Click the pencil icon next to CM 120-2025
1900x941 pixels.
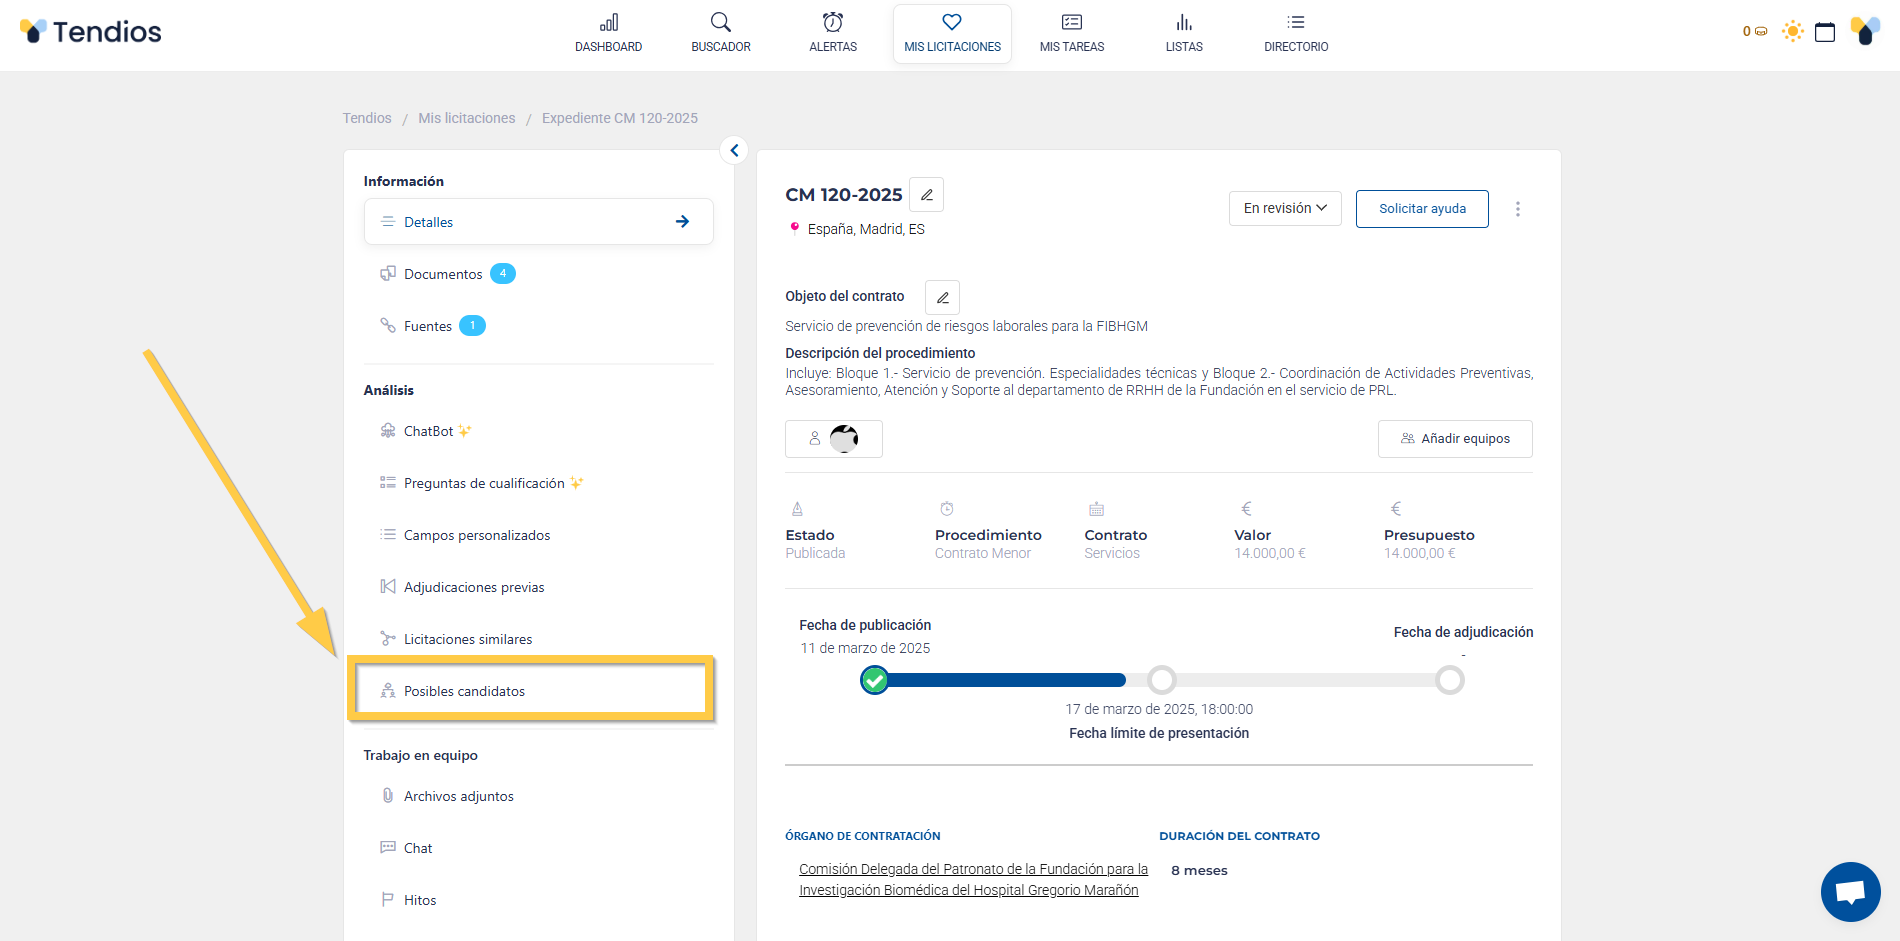(x=927, y=195)
